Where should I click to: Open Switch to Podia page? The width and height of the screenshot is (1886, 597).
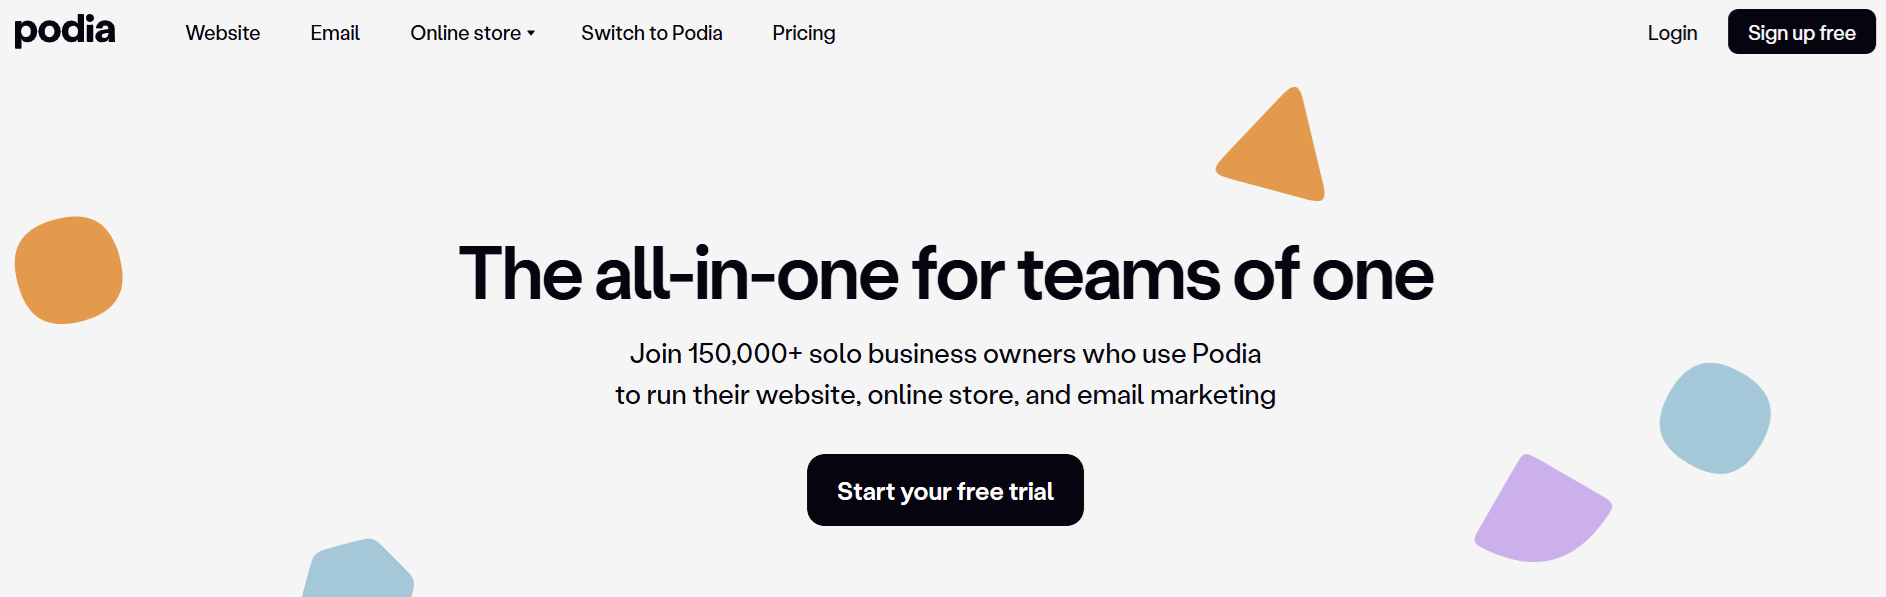(x=651, y=33)
